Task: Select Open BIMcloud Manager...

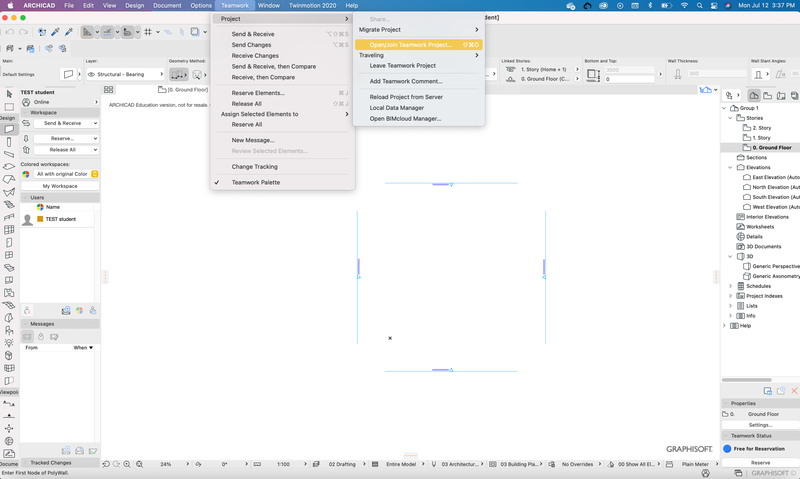Action: pos(418,118)
